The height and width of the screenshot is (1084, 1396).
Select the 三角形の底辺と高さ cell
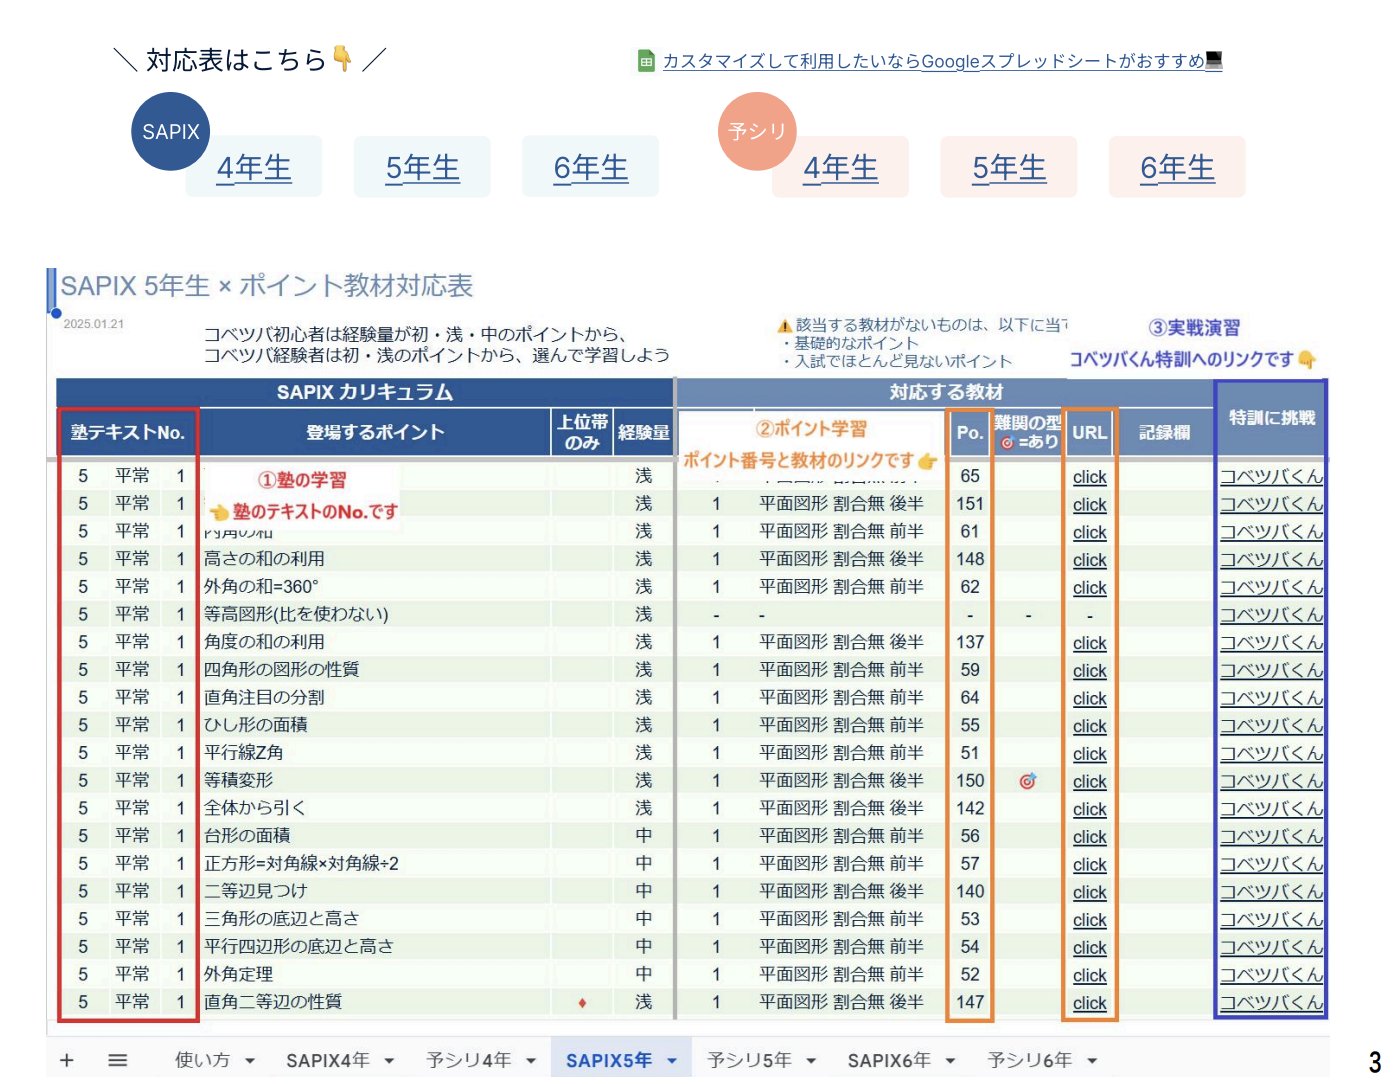(376, 919)
